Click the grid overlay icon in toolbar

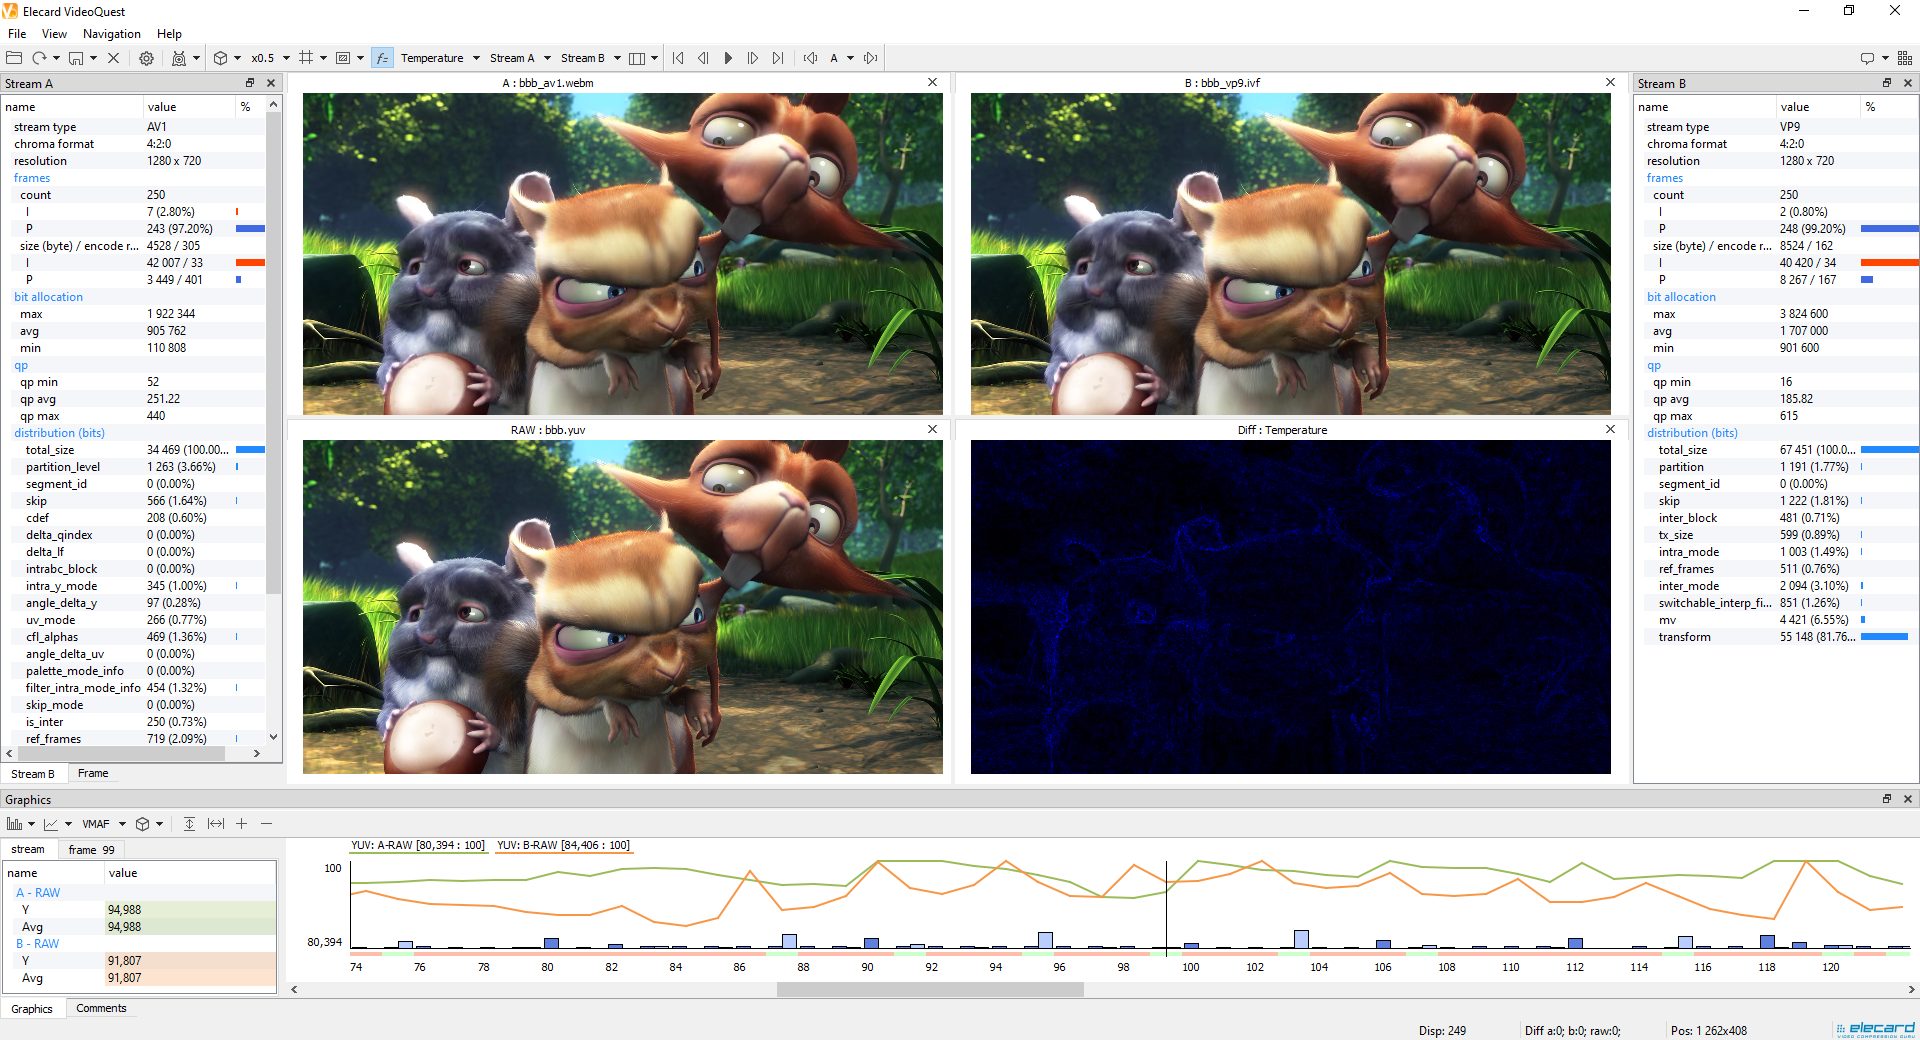[x=306, y=57]
